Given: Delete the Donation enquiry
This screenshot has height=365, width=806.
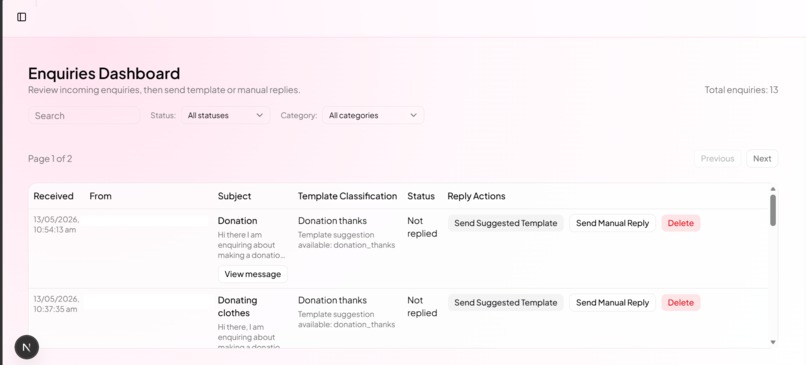Looking at the screenshot, I should click(681, 223).
